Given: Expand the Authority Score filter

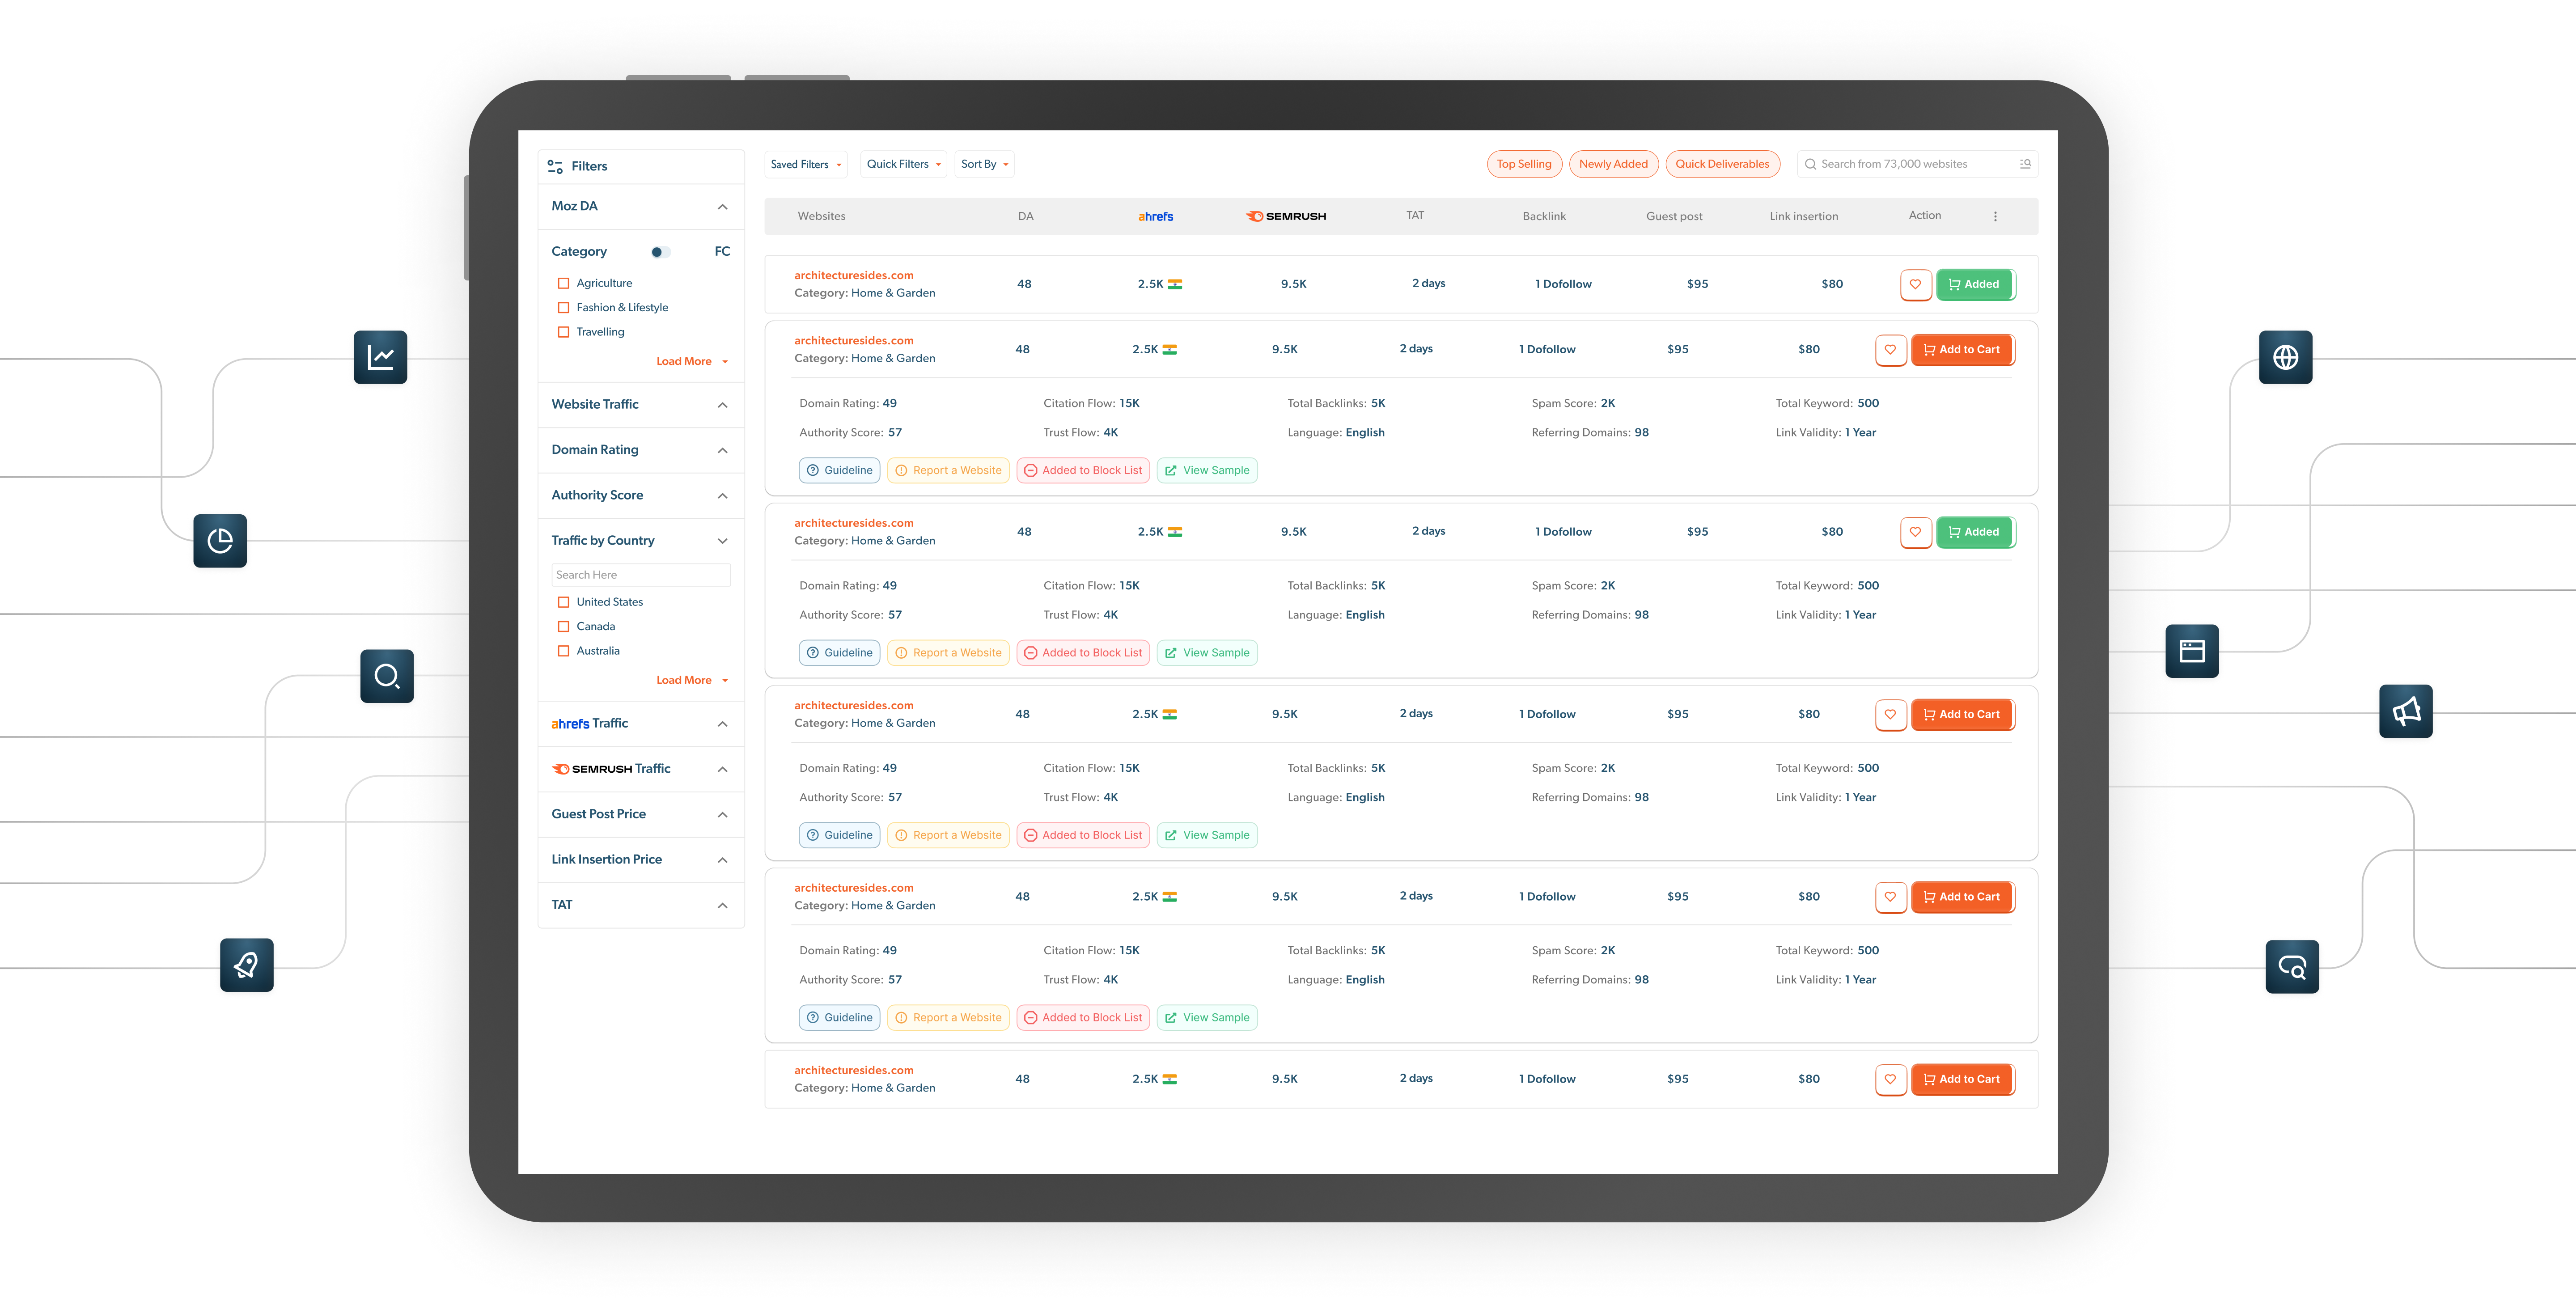Looking at the screenshot, I should click(722, 496).
